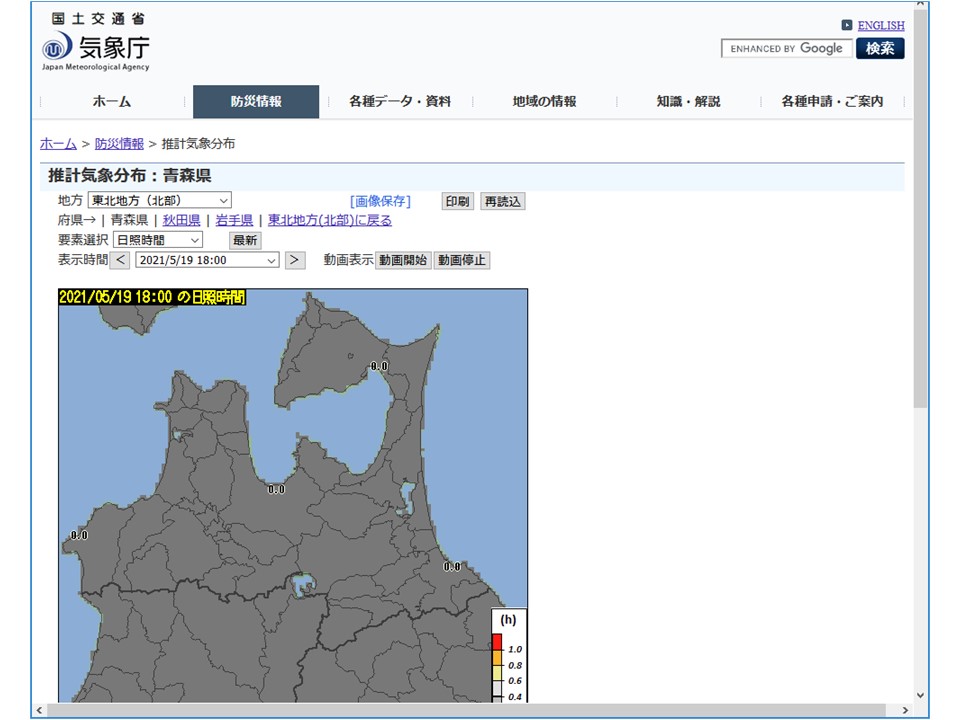Click the 検索 search button
Screen dimensions: 960x720
pos(880,48)
